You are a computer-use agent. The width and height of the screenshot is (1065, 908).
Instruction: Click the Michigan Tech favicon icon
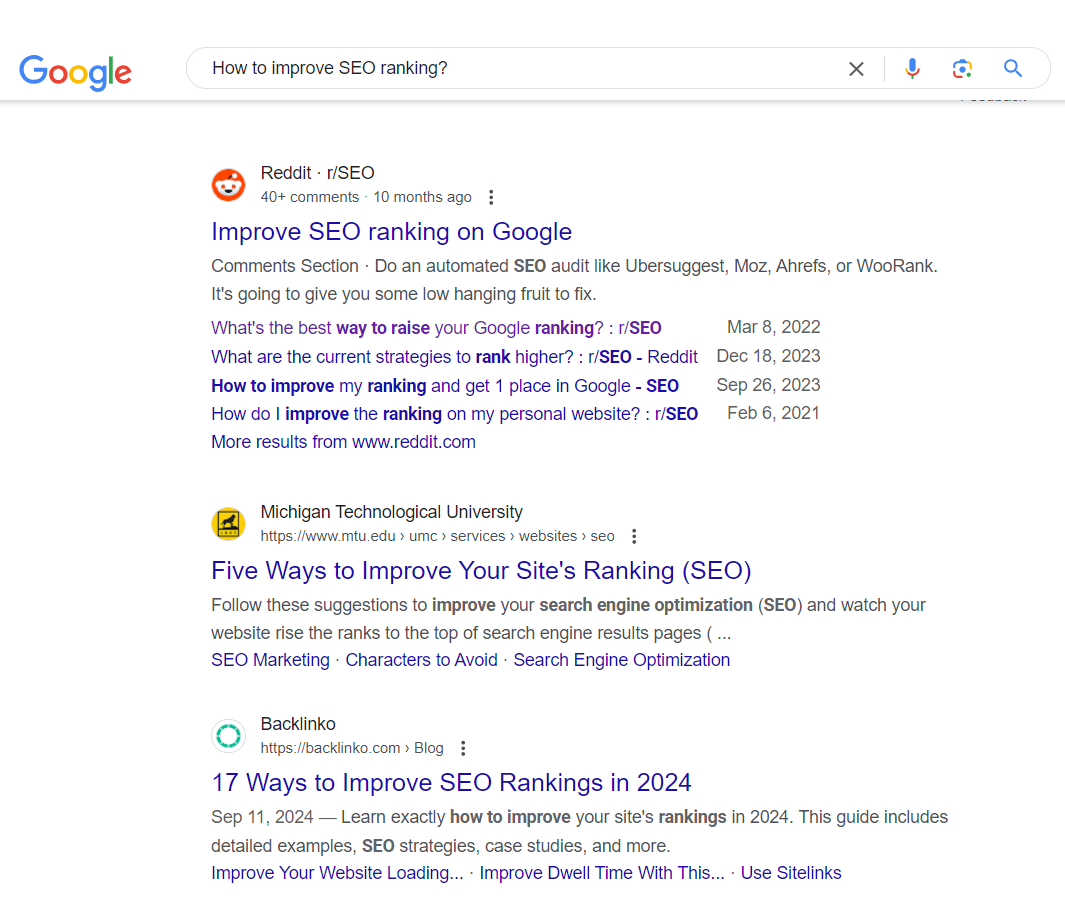[x=228, y=524]
